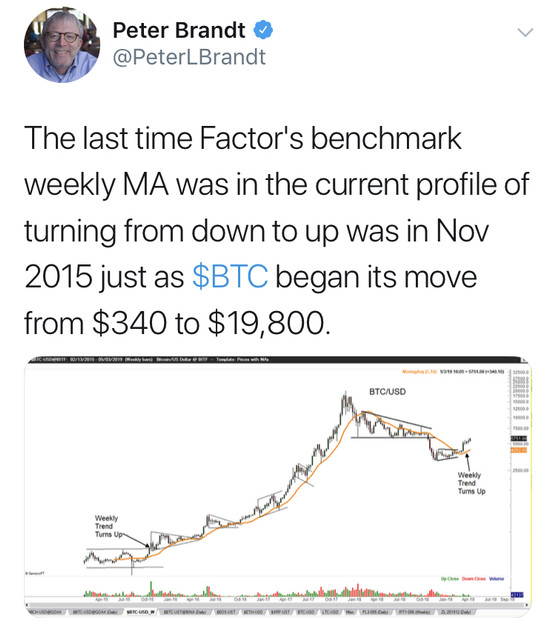Click the chart's right scroll arrow
Viewport: 556px width, 640px height.
click(527, 604)
